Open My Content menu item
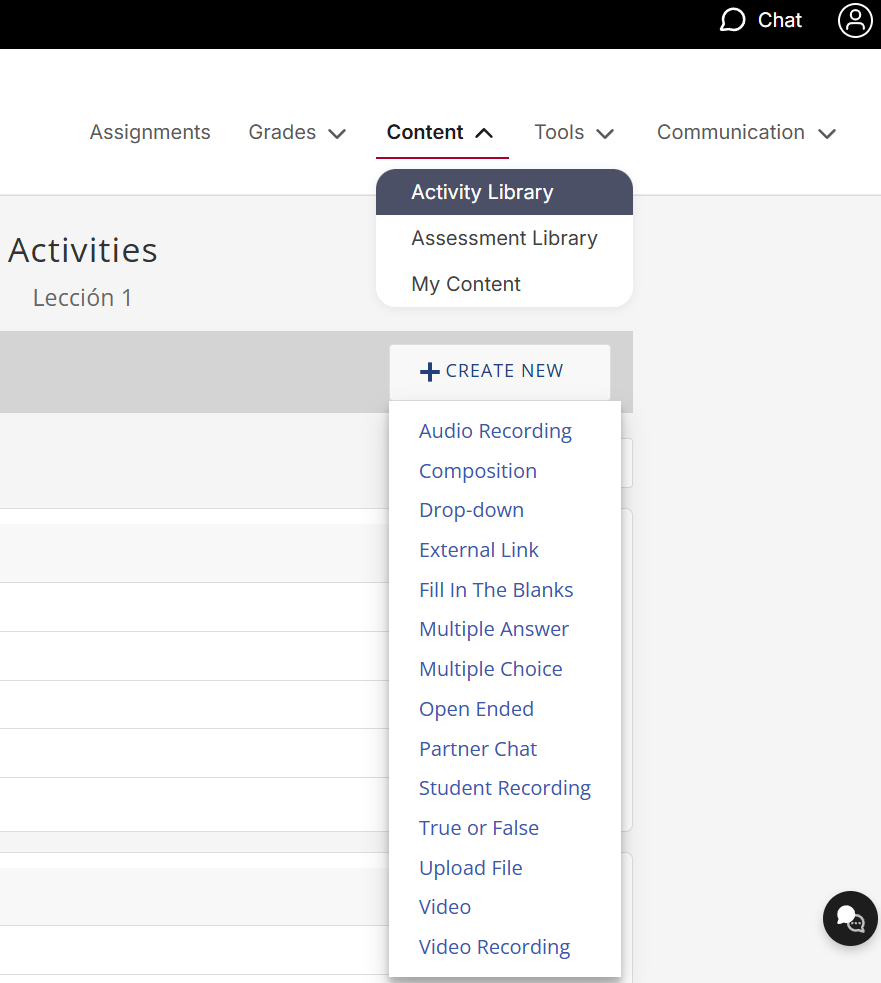Viewport: 881px width, 983px height. point(504,284)
